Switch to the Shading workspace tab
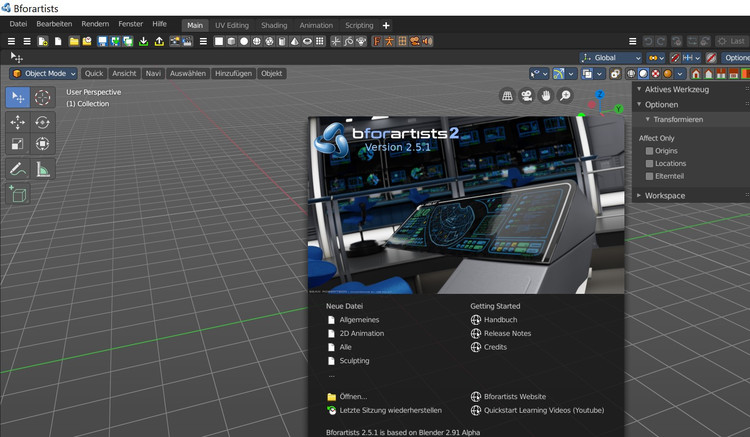Image resolution: width=750 pixels, height=437 pixels. point(274,25)
